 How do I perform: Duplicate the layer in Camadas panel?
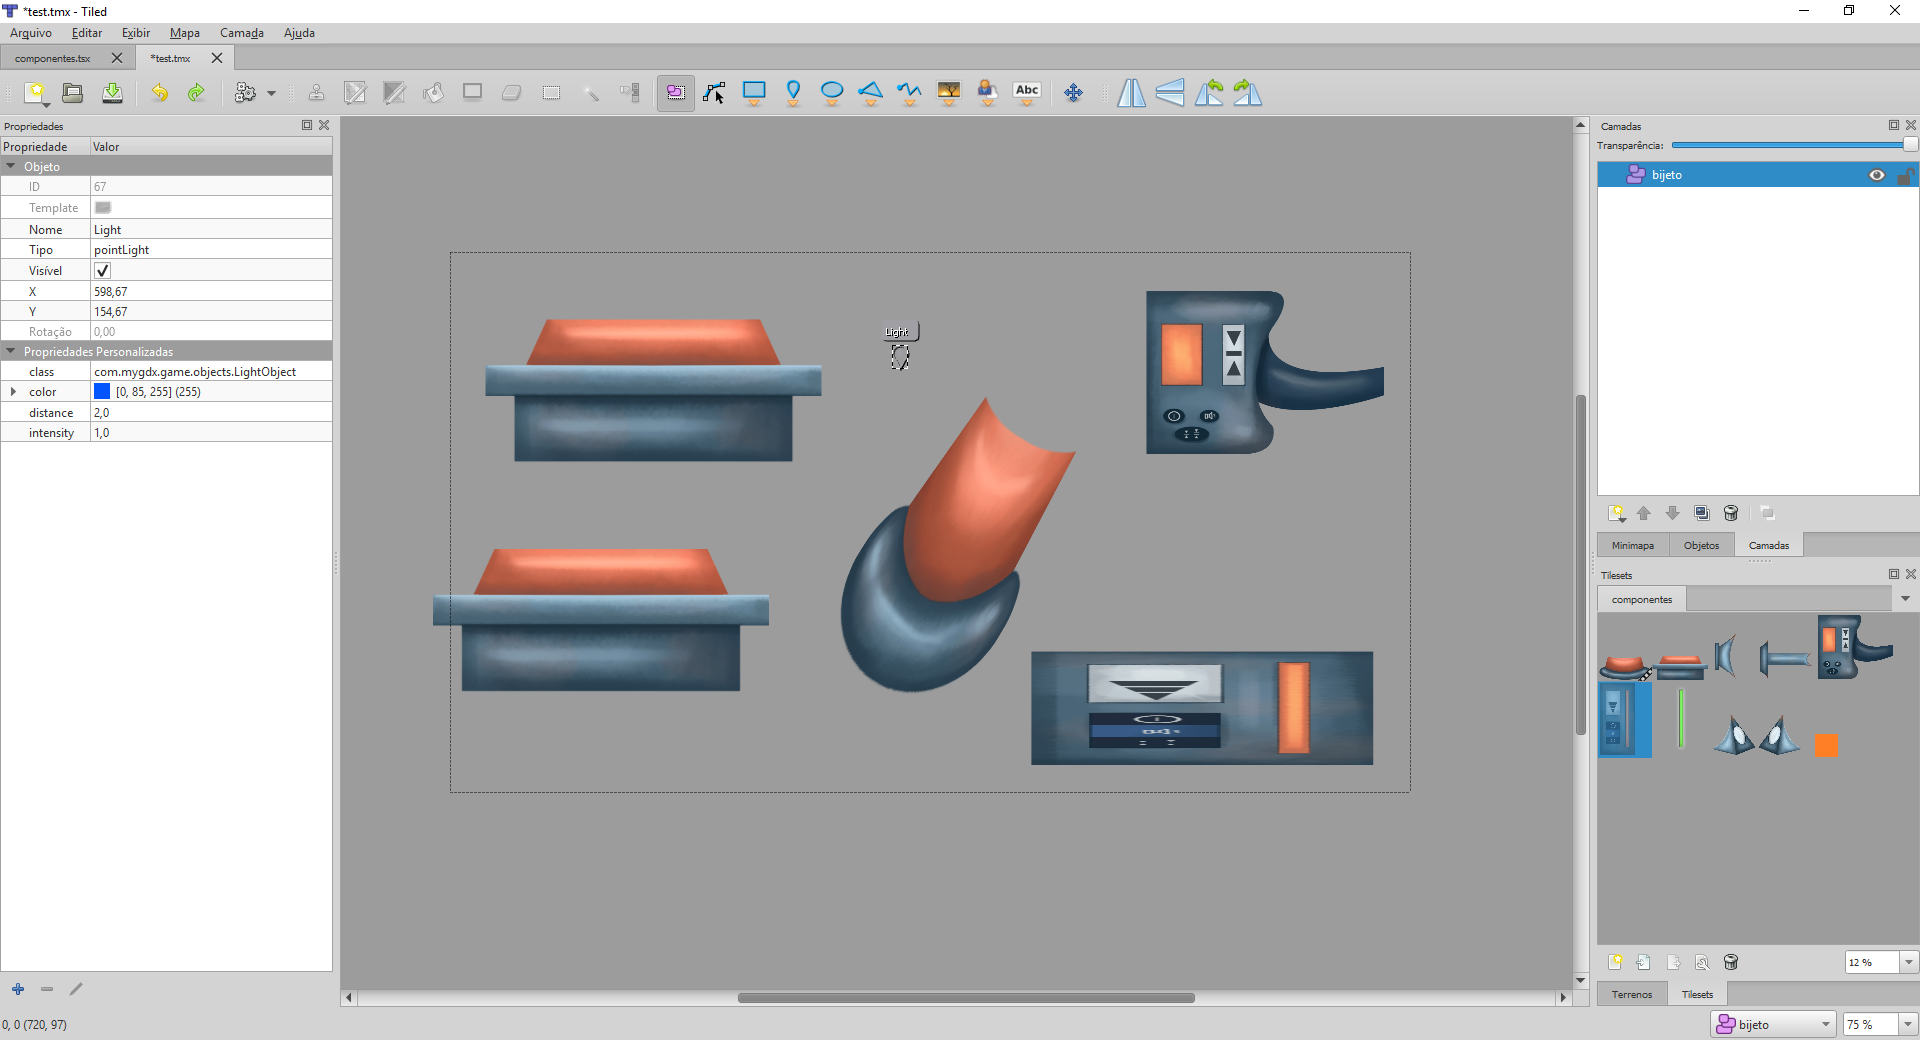click(x=1702, y=513)
